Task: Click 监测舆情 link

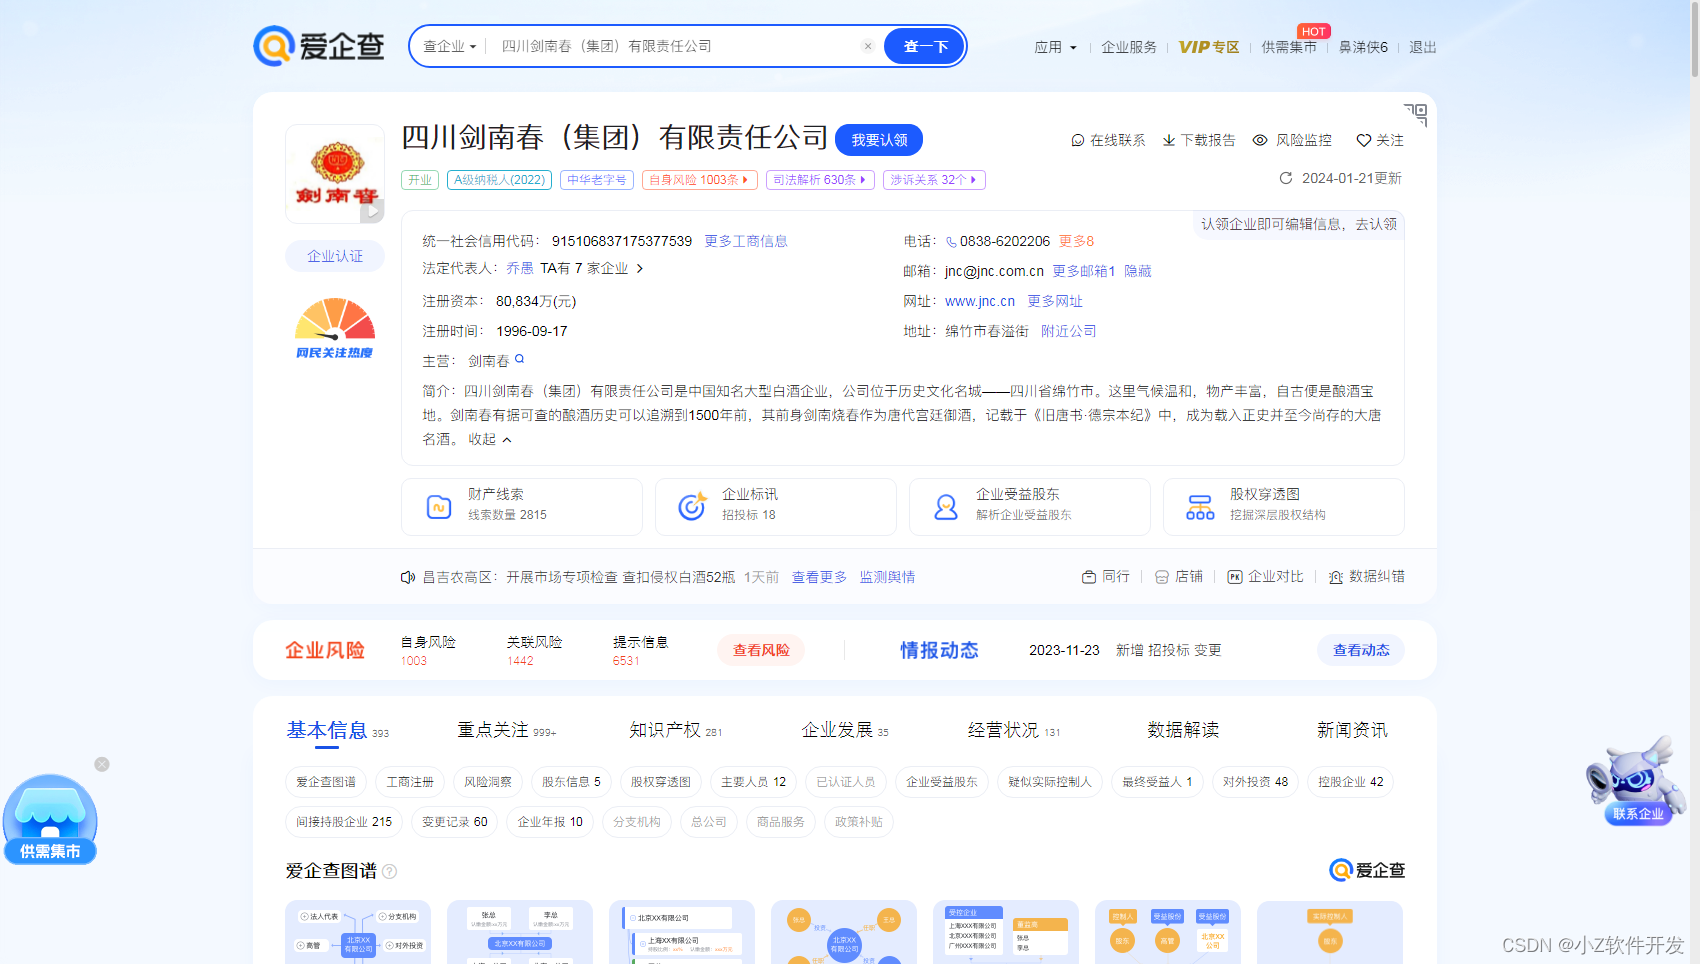Action: [888, 577]
